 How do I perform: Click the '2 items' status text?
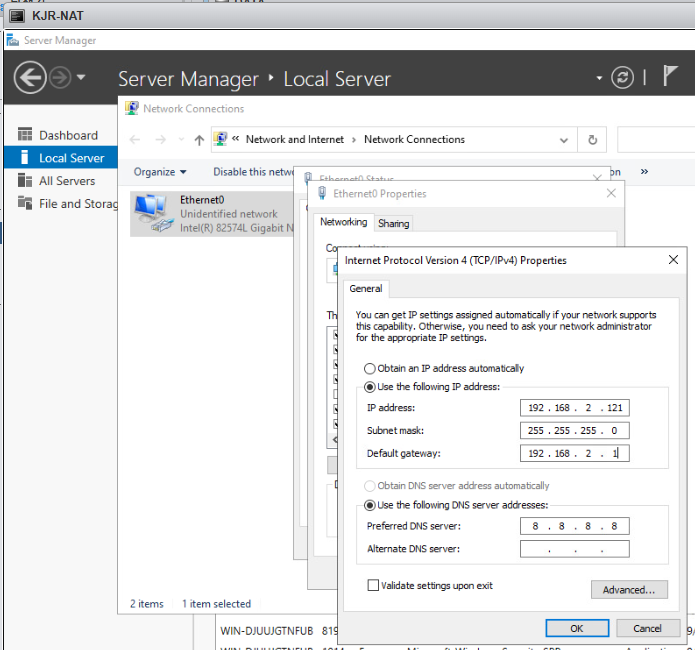click(146, 604)
